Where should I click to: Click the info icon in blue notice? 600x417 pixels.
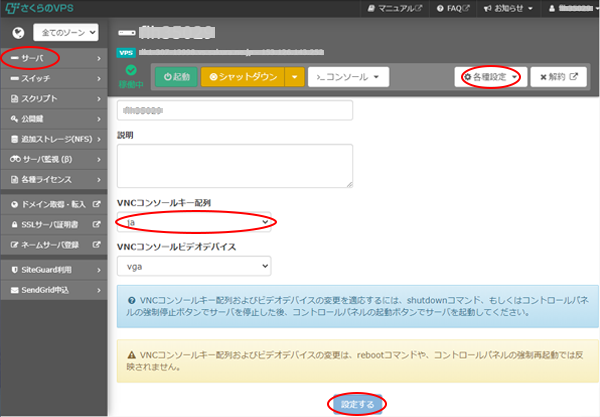click(132, 300)
